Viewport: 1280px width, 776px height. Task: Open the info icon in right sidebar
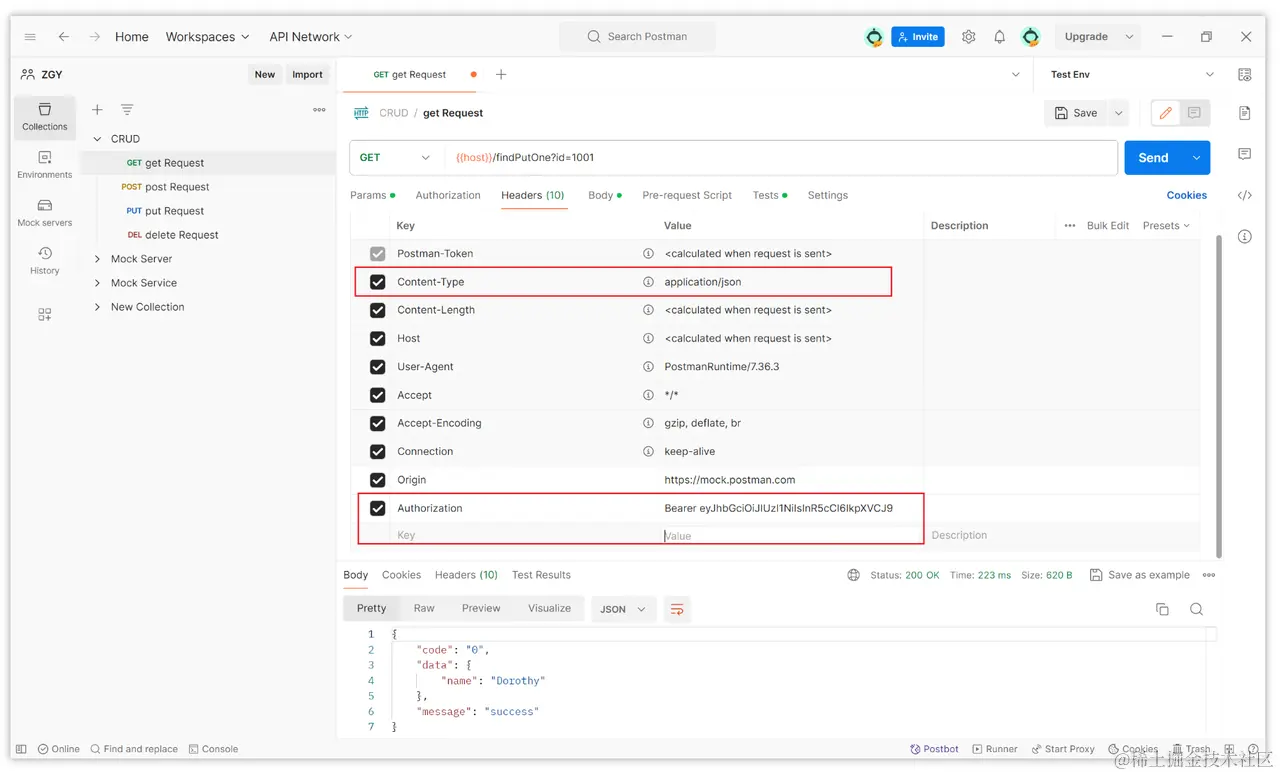click(1245, 237)
